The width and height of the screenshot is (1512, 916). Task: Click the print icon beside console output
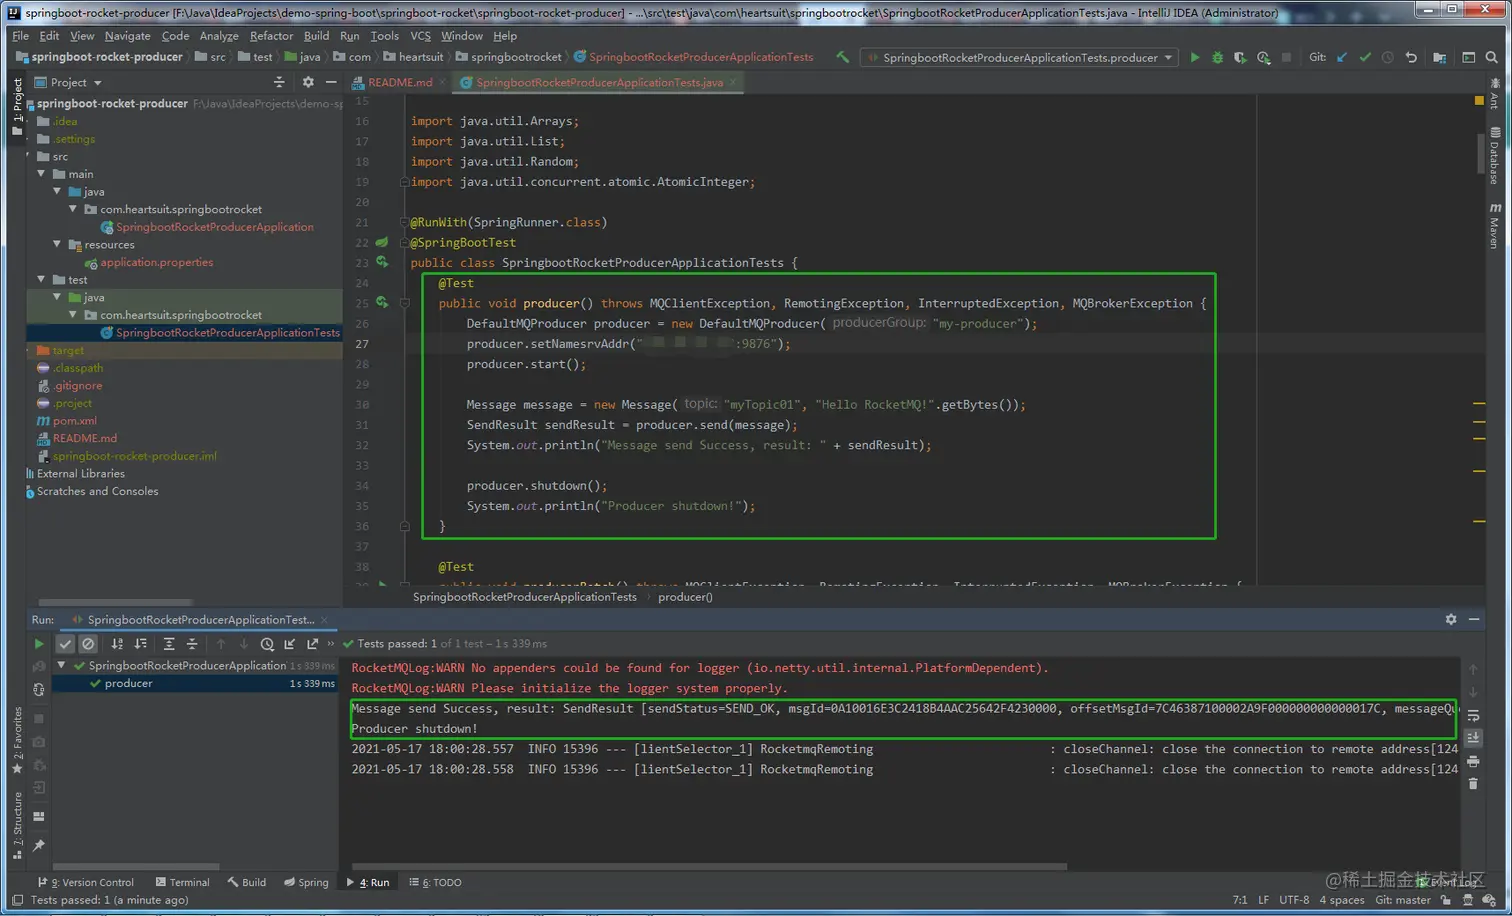coord(1473,762)
